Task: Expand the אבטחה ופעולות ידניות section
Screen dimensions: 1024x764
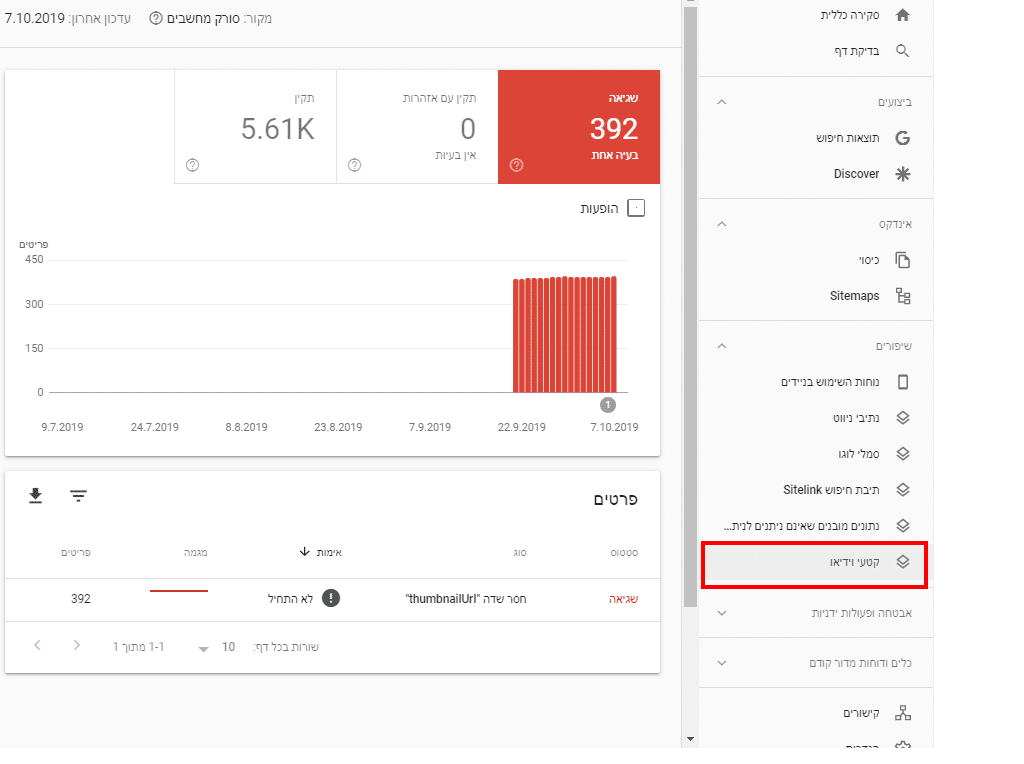Action: point(722,613)
